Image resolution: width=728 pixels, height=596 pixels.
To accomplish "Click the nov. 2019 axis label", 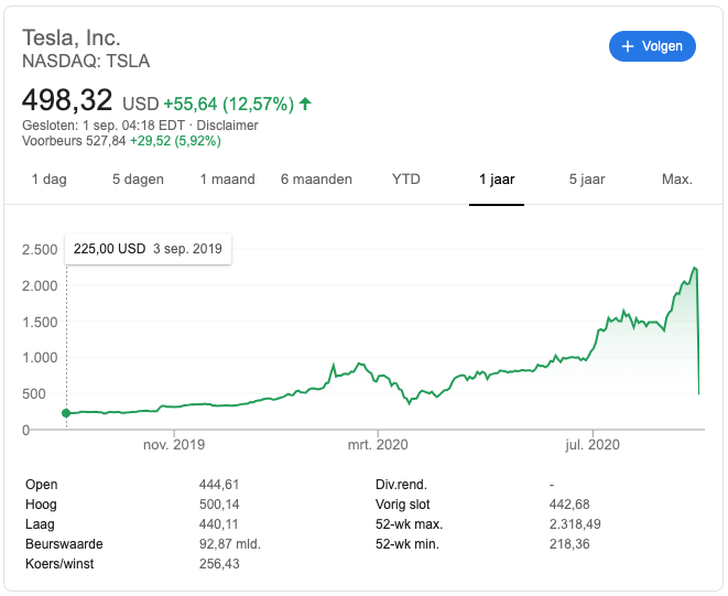I will tap(174, 445).
